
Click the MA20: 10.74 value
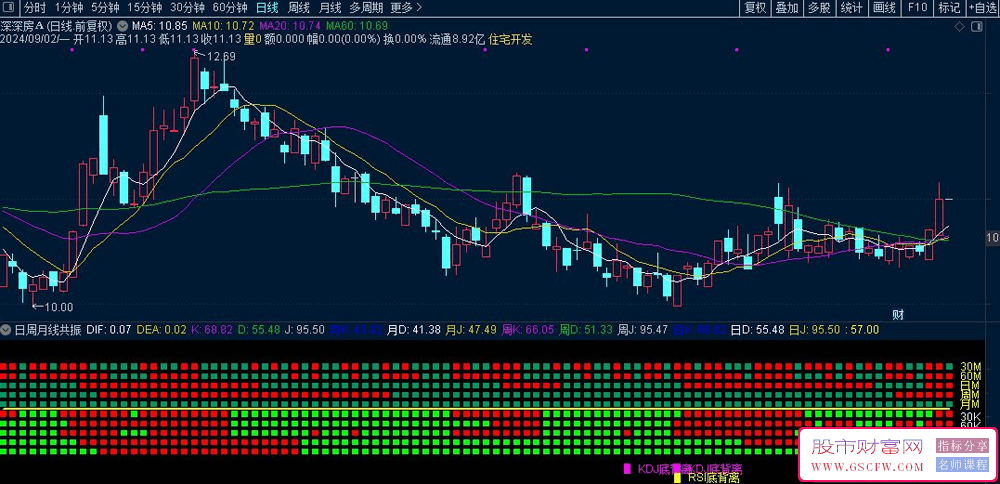(290, 27)
